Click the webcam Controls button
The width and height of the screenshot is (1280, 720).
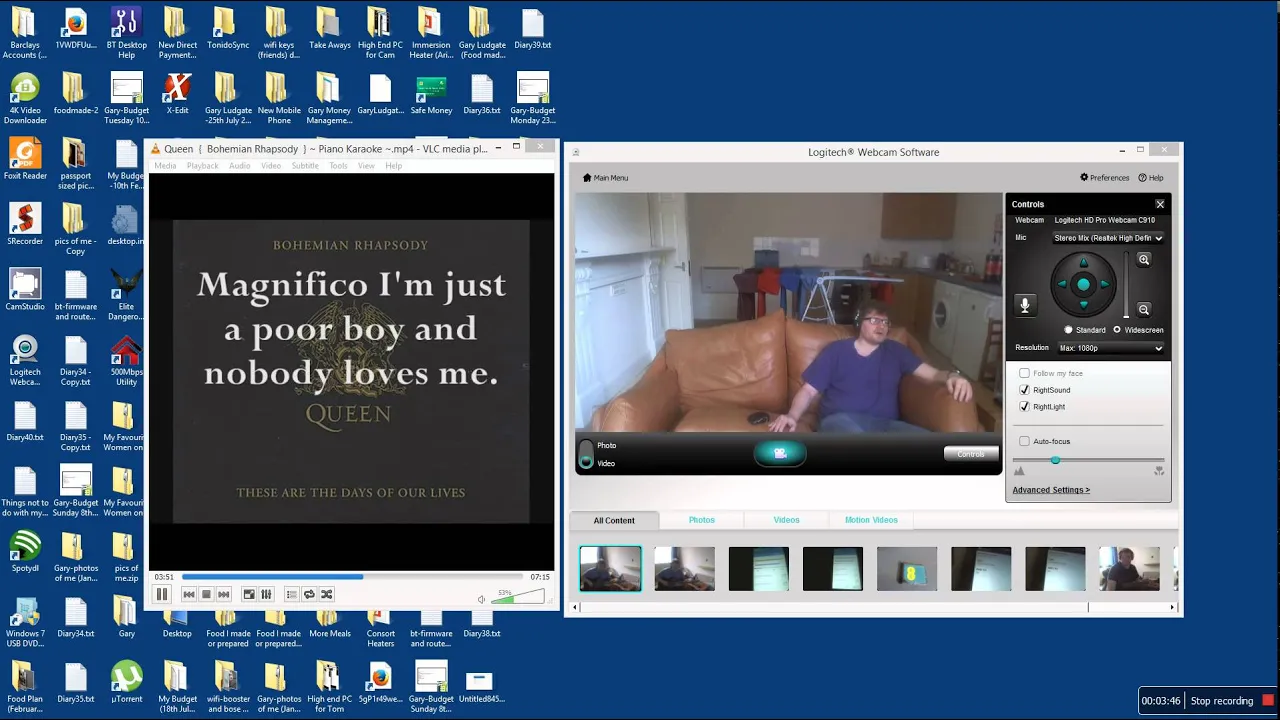click(971, 454)
